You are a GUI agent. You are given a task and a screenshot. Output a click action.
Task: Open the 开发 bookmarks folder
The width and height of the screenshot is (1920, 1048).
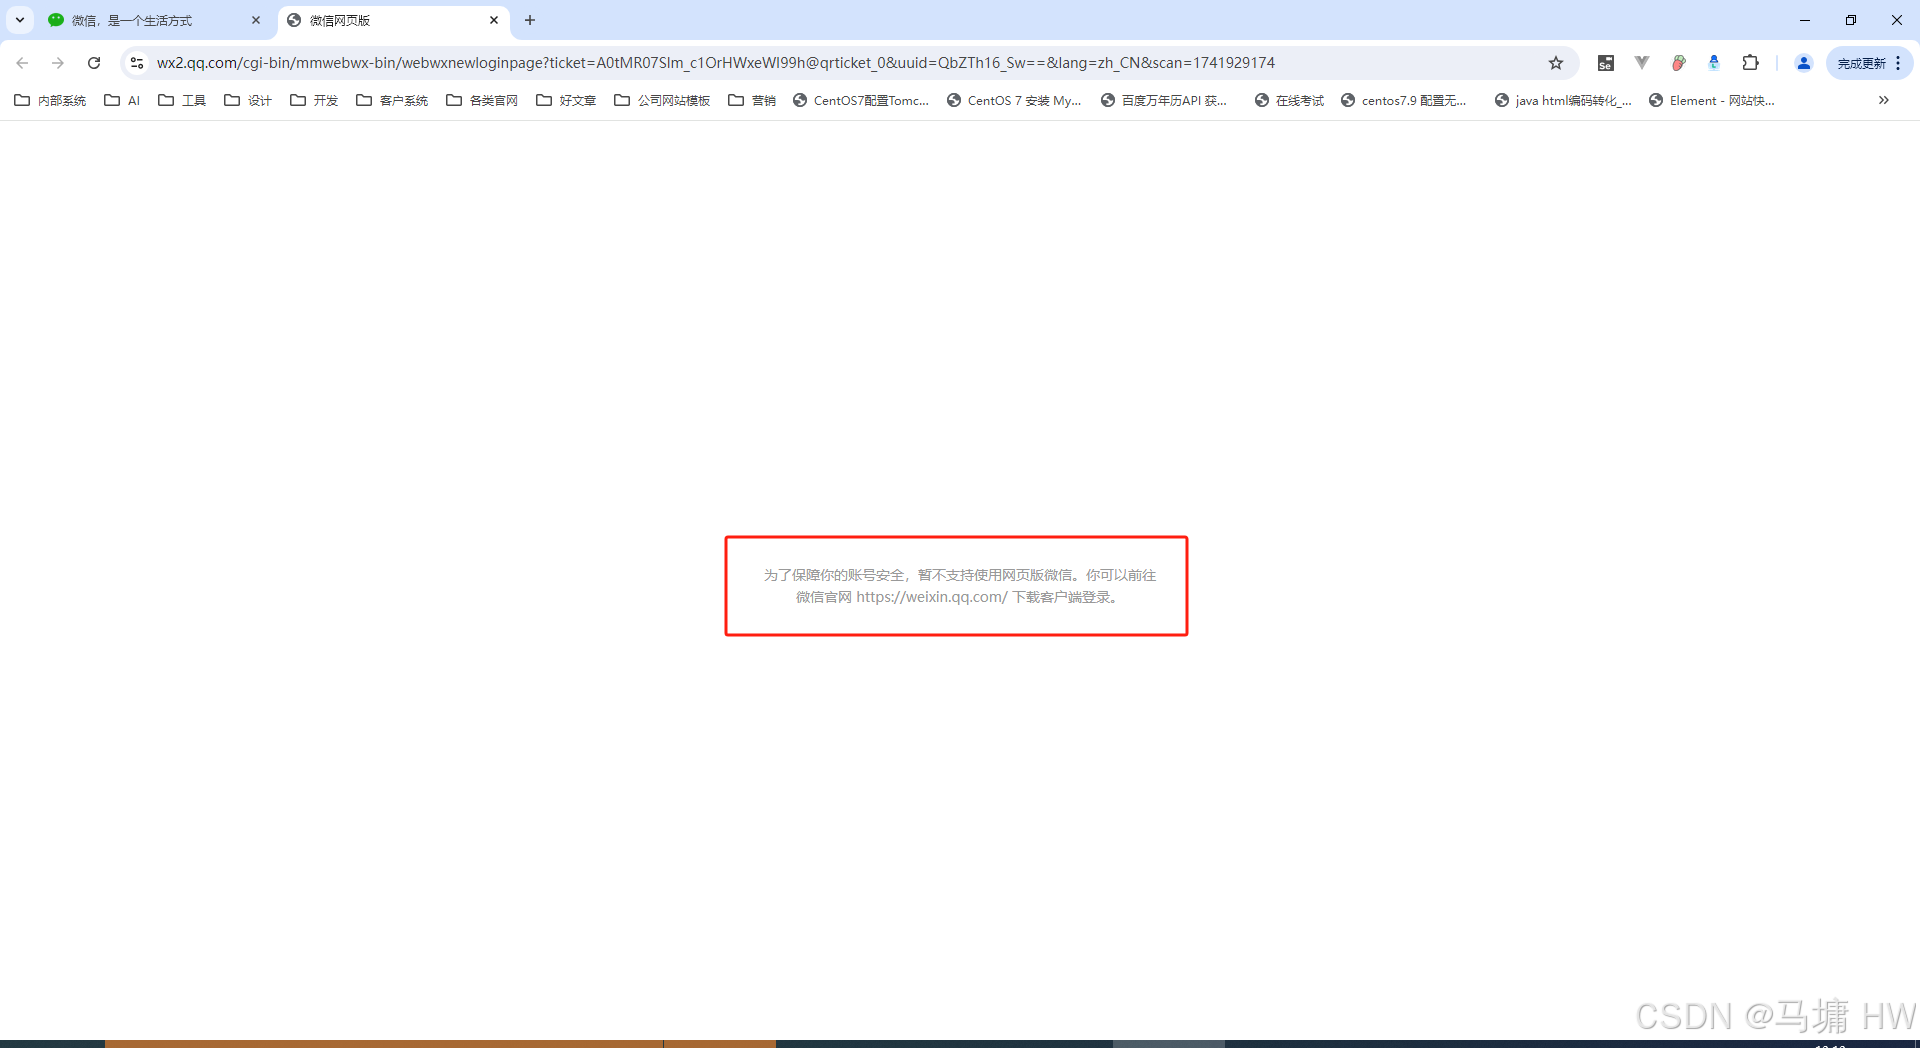(314, 100)
